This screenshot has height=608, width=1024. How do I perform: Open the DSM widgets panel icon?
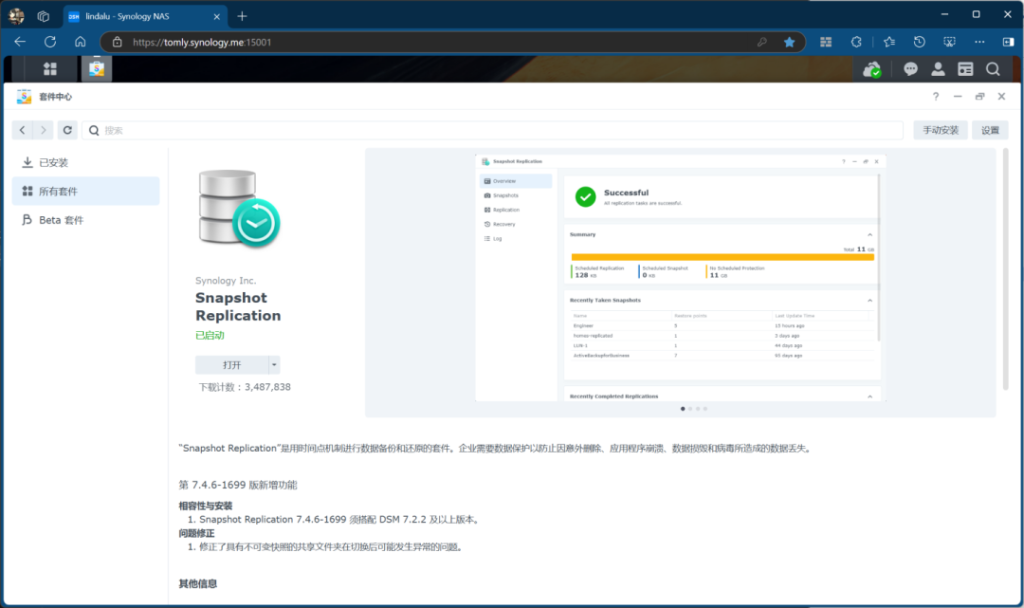[965, 69]
